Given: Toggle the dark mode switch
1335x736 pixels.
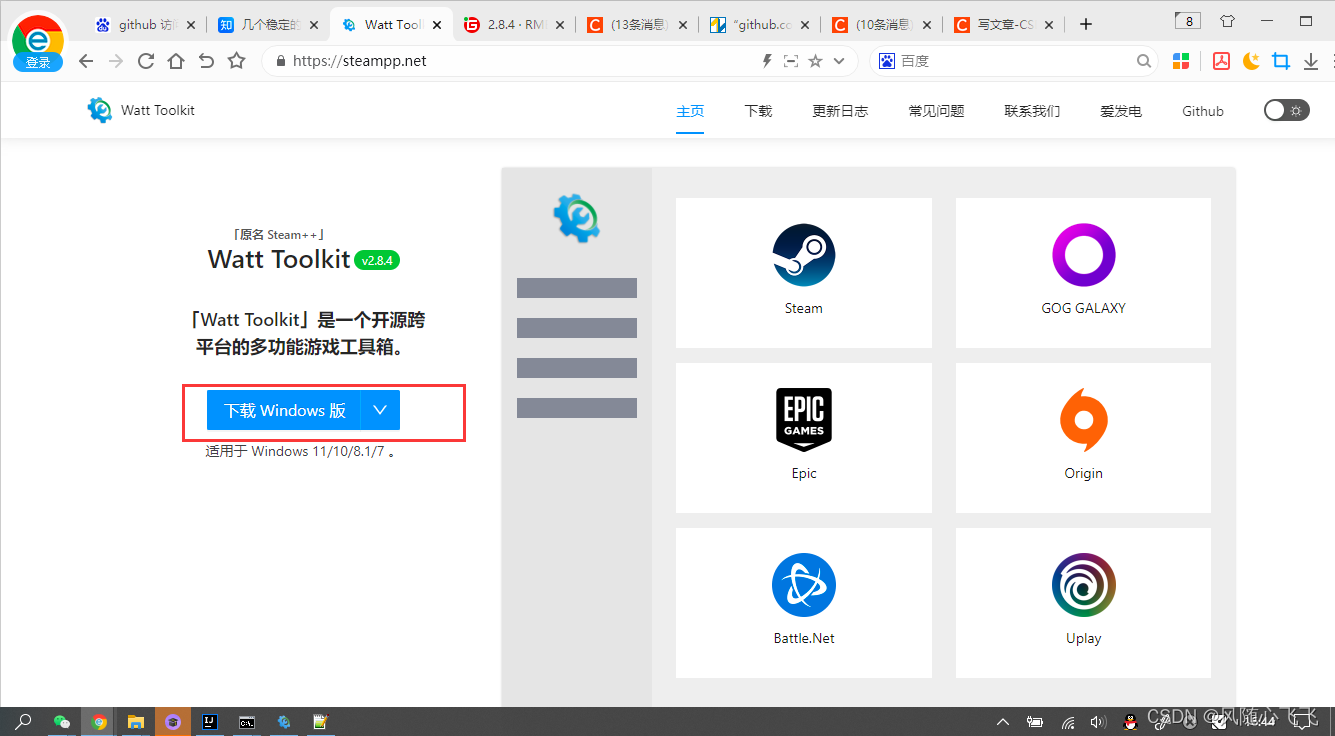Looking at the screenshot, I should (1286, 110).
